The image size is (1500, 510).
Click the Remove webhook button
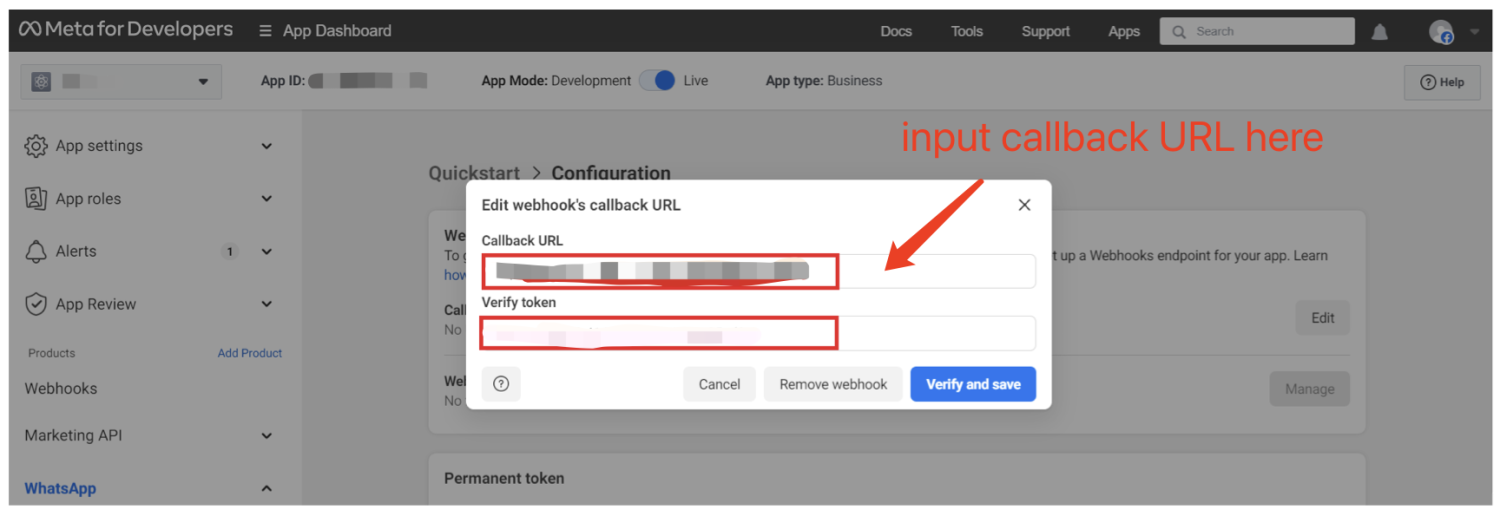click(x=833, y=384)
